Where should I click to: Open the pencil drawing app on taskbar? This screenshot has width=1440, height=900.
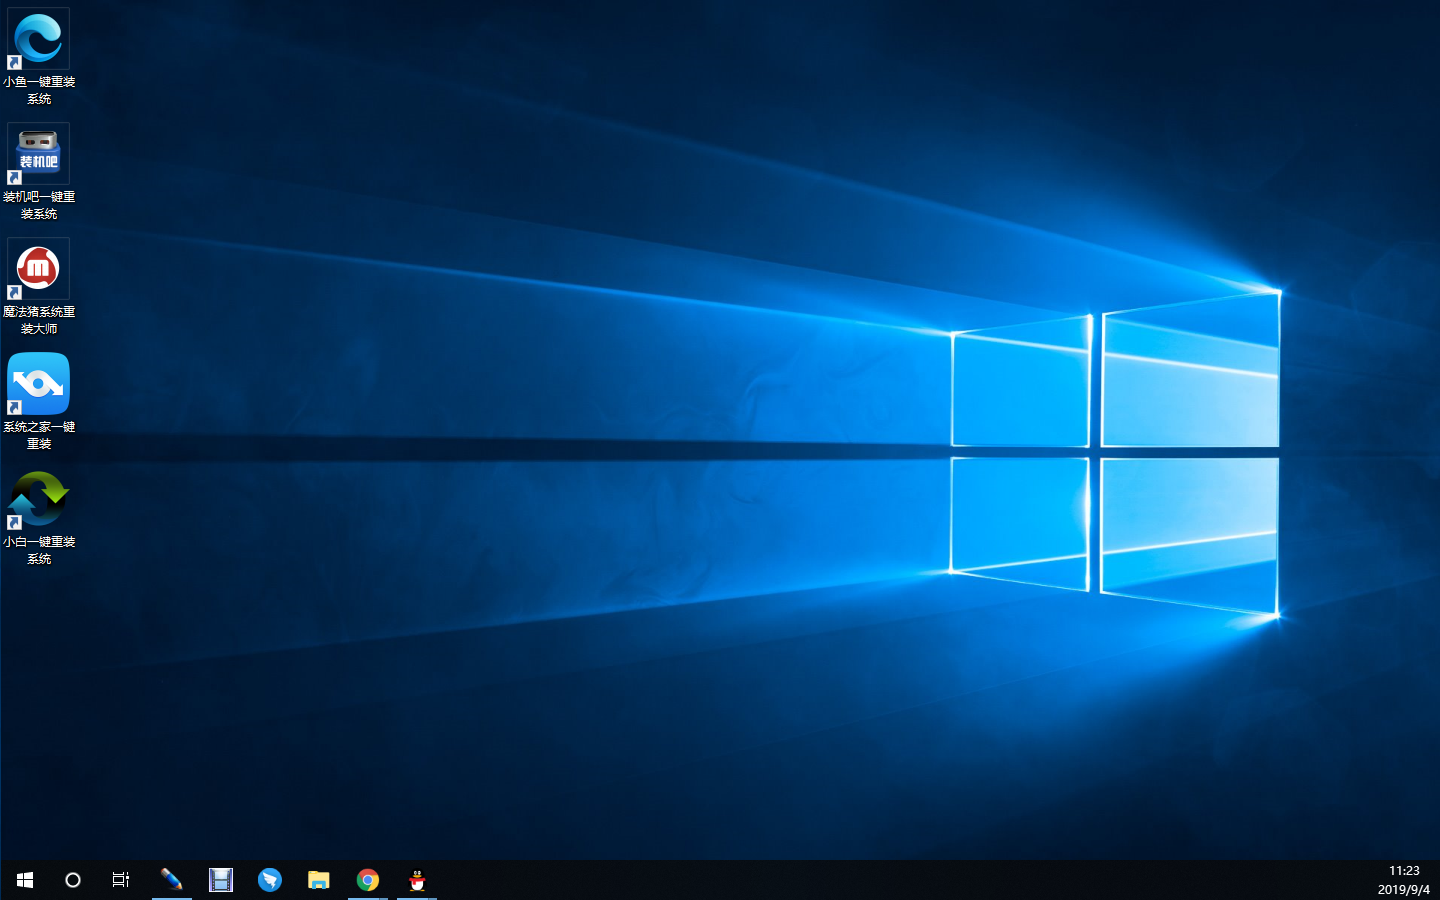(x=172, y=880)
